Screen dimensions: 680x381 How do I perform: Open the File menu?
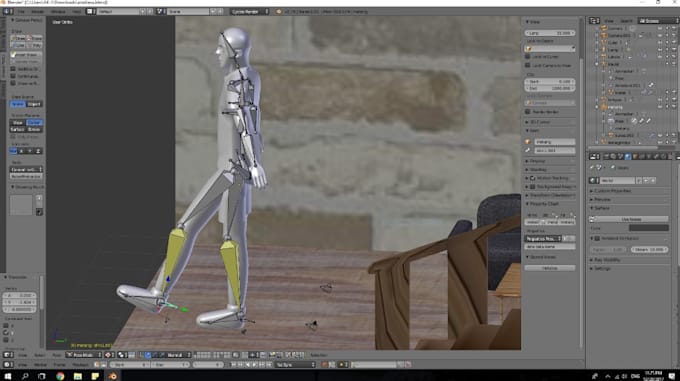[21, 12]
